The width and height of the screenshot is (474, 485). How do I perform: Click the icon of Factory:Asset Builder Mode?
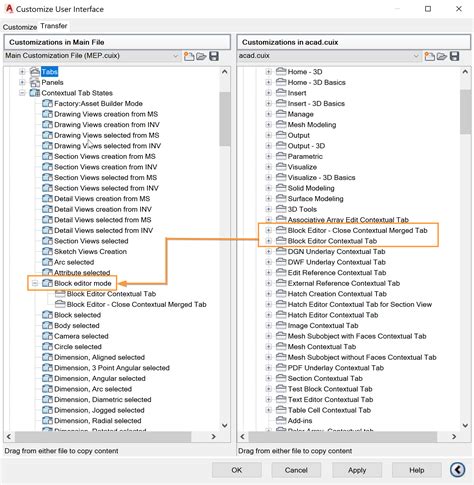click(x=47, y=103)
